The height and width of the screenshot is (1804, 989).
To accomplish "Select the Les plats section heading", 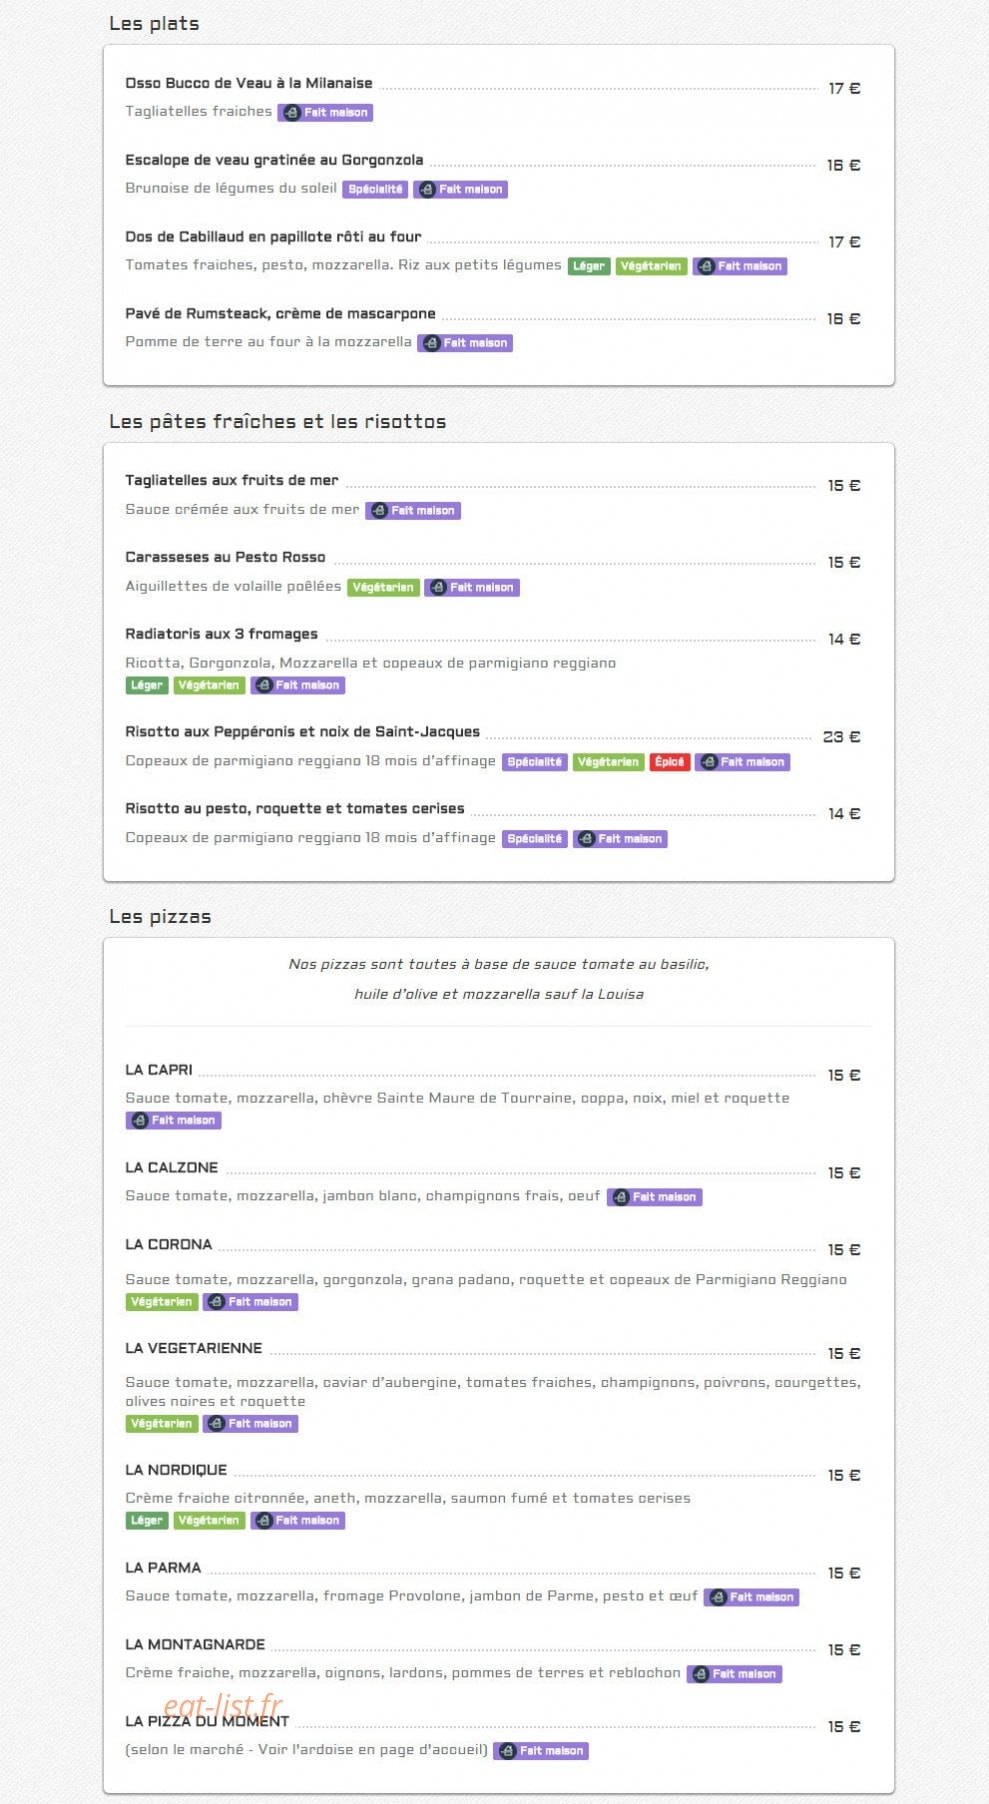I will (154, 24).
